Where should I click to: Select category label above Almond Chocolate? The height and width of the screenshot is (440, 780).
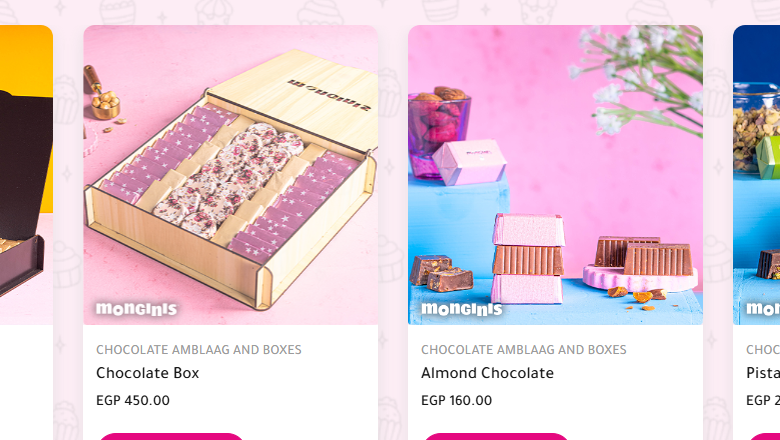coord(524,350)
